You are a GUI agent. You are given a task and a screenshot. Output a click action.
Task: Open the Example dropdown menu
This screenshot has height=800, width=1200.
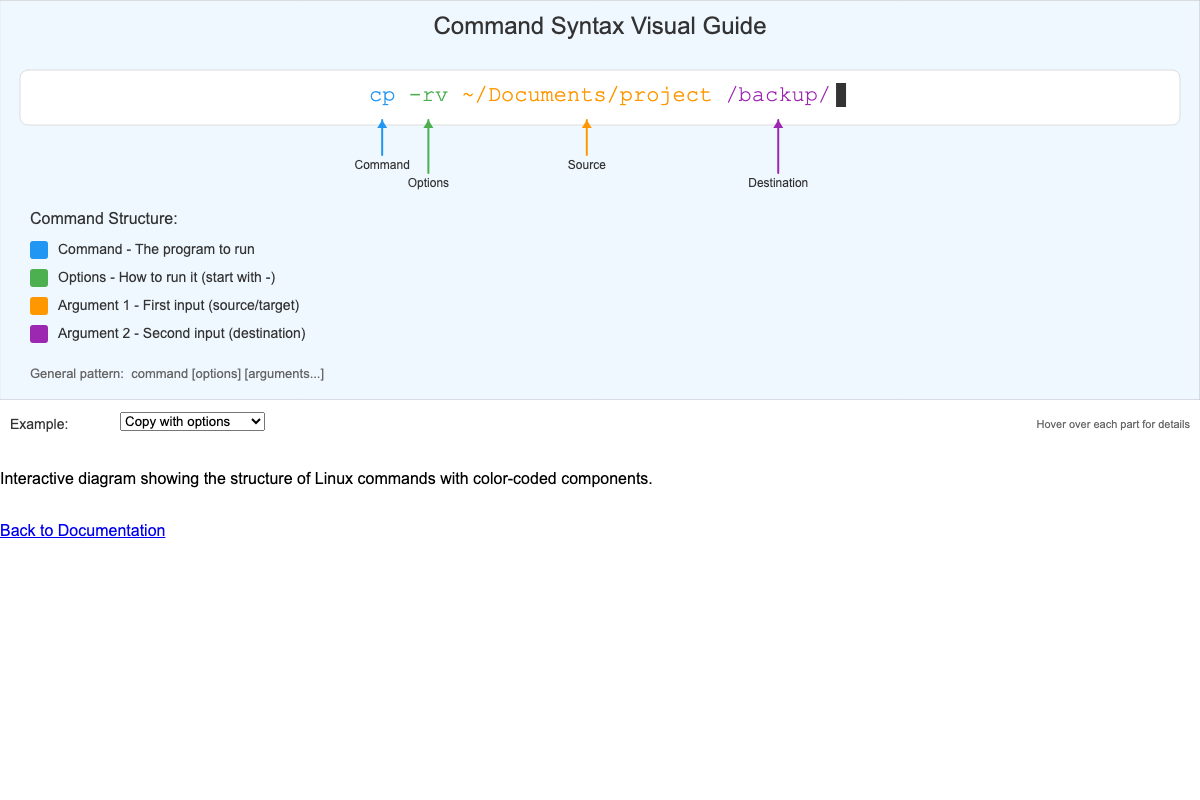pyautogui.click(x=192, y=421)
